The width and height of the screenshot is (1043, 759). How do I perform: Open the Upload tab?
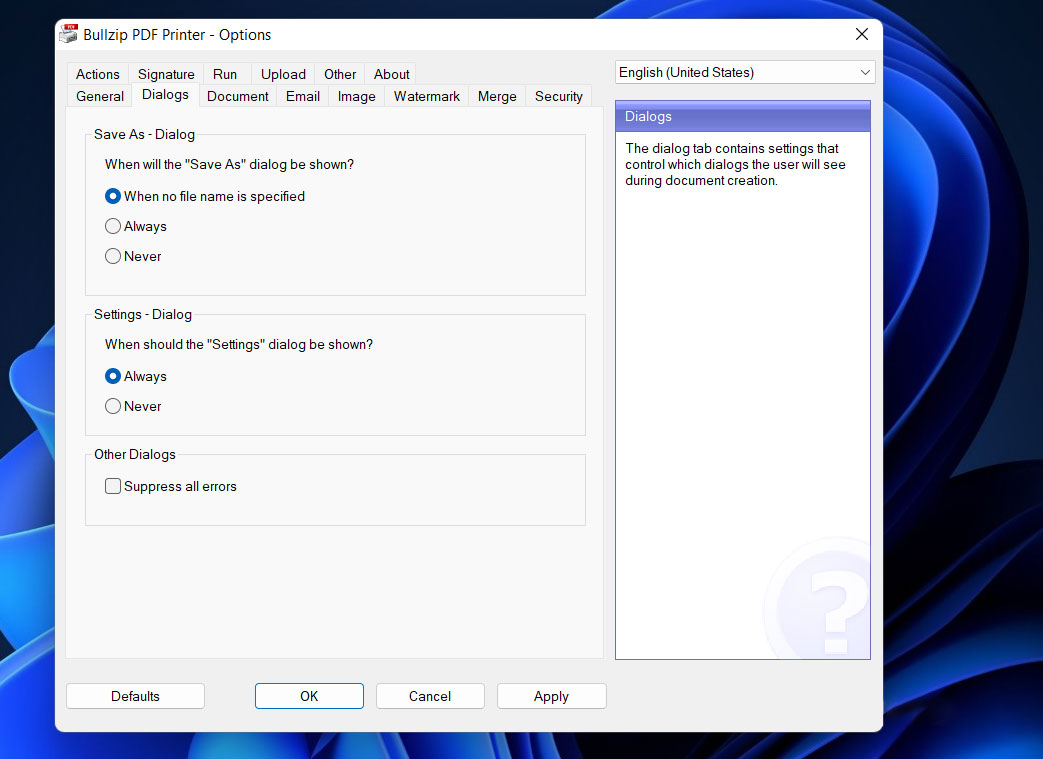click(283, 74)
